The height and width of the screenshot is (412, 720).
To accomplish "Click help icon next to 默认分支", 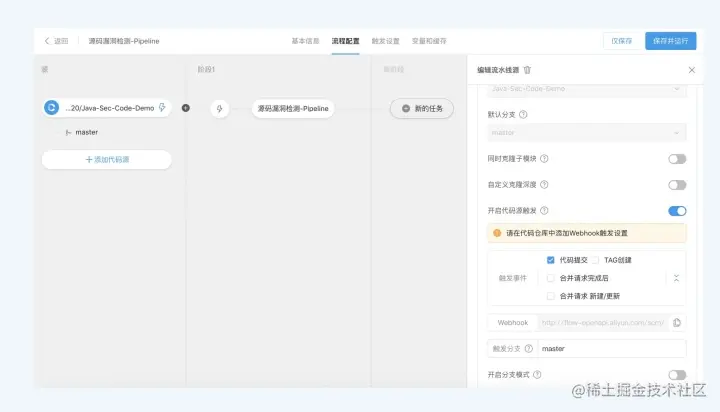I will [x=523, y=114].
